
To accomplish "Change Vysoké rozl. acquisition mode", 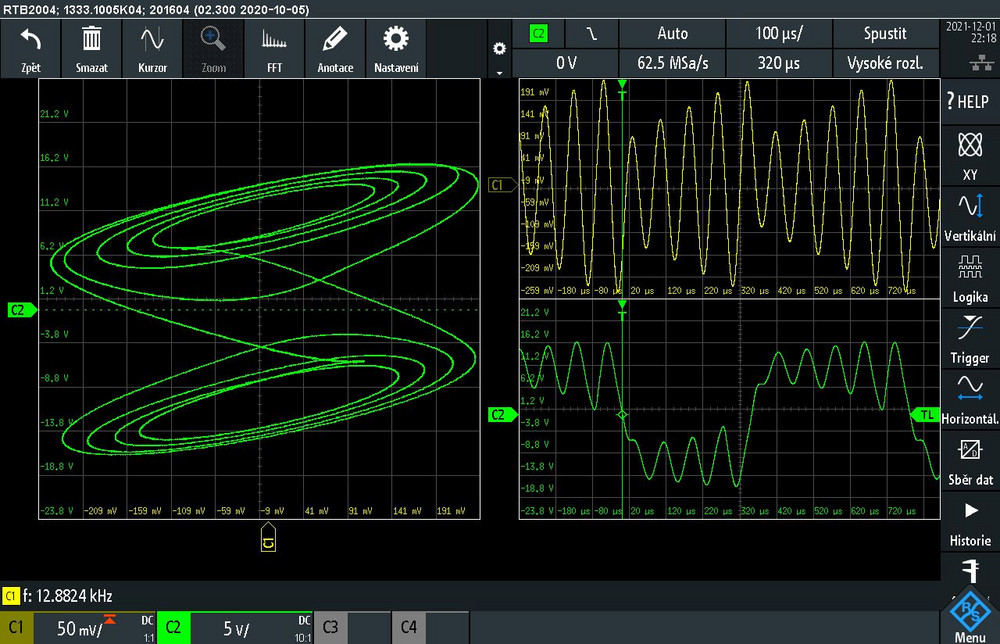I will 885,63.
